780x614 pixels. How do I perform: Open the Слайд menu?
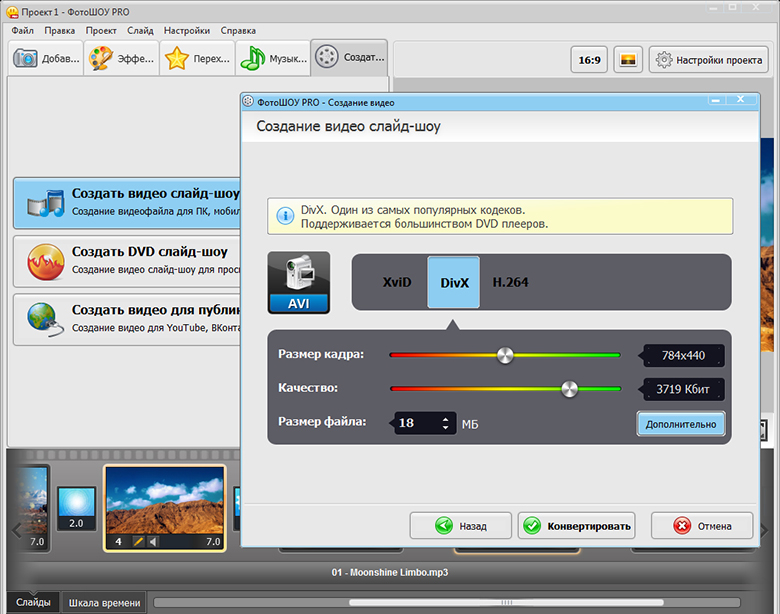pyautogui.click(x=140, y=30)
